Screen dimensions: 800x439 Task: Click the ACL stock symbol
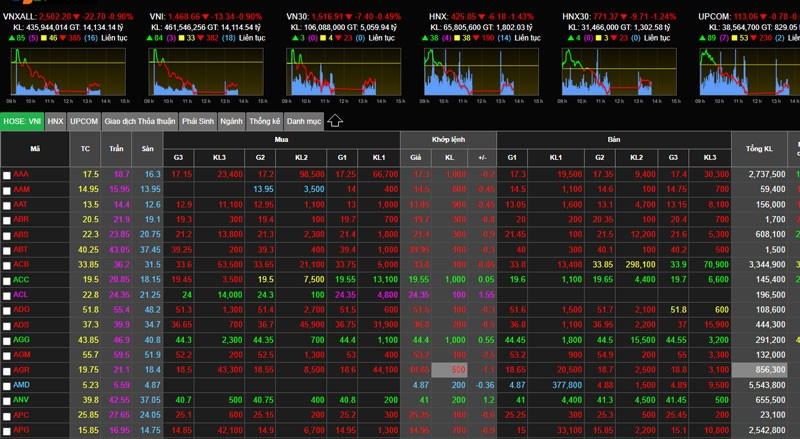[x=20, y=295]
